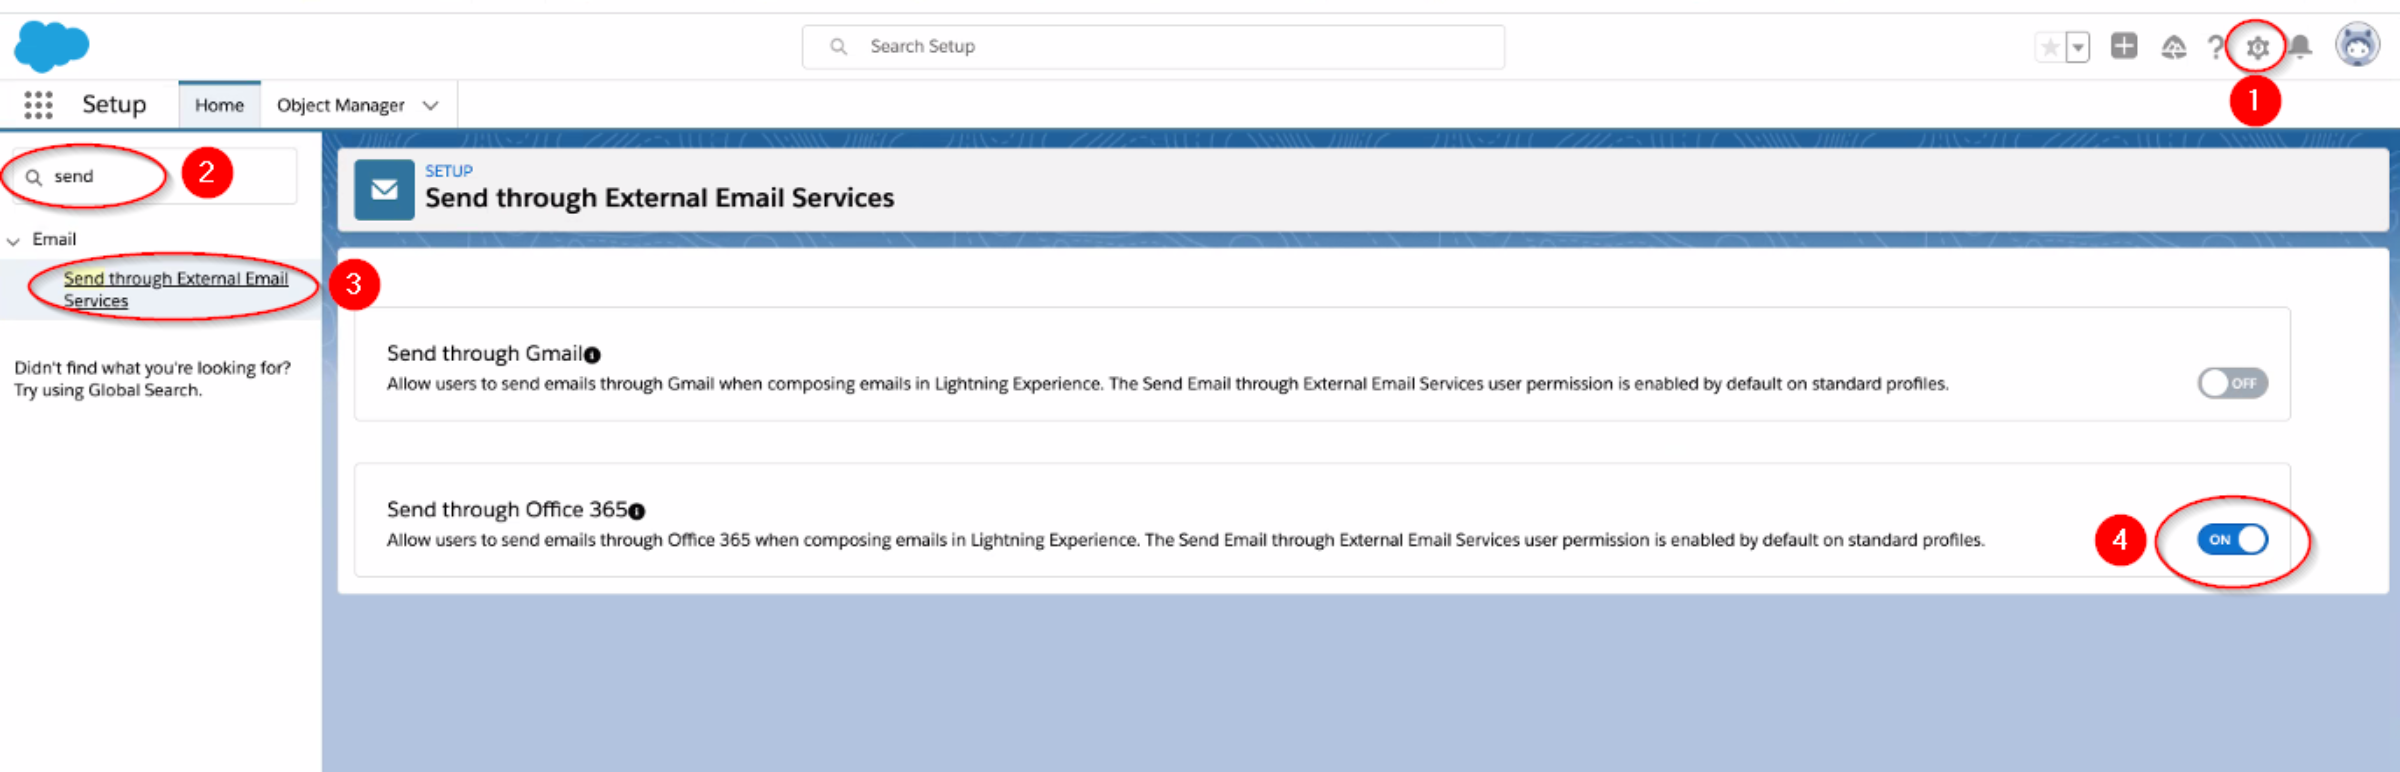Open the Trailhead guidance icon
The height and width of the screenshot is (772, 2400).
2173,47
